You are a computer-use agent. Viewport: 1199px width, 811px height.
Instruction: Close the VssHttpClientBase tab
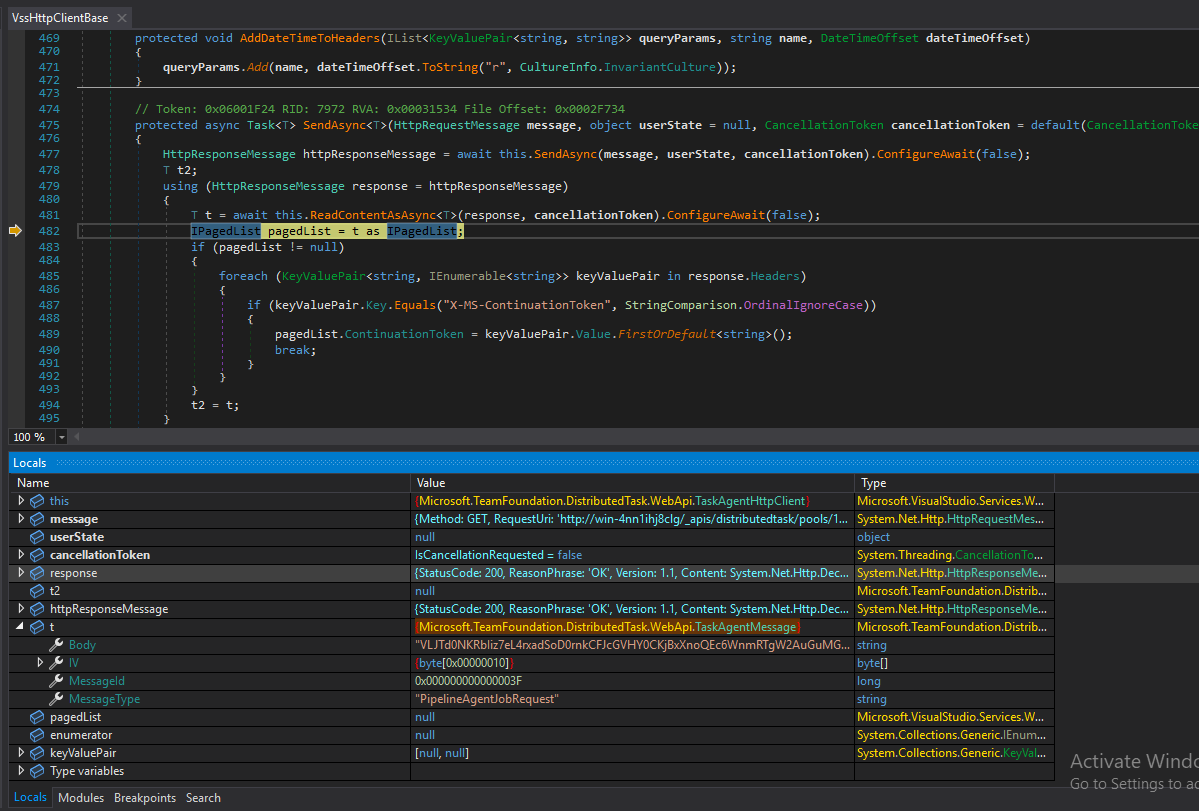(122, 18)
